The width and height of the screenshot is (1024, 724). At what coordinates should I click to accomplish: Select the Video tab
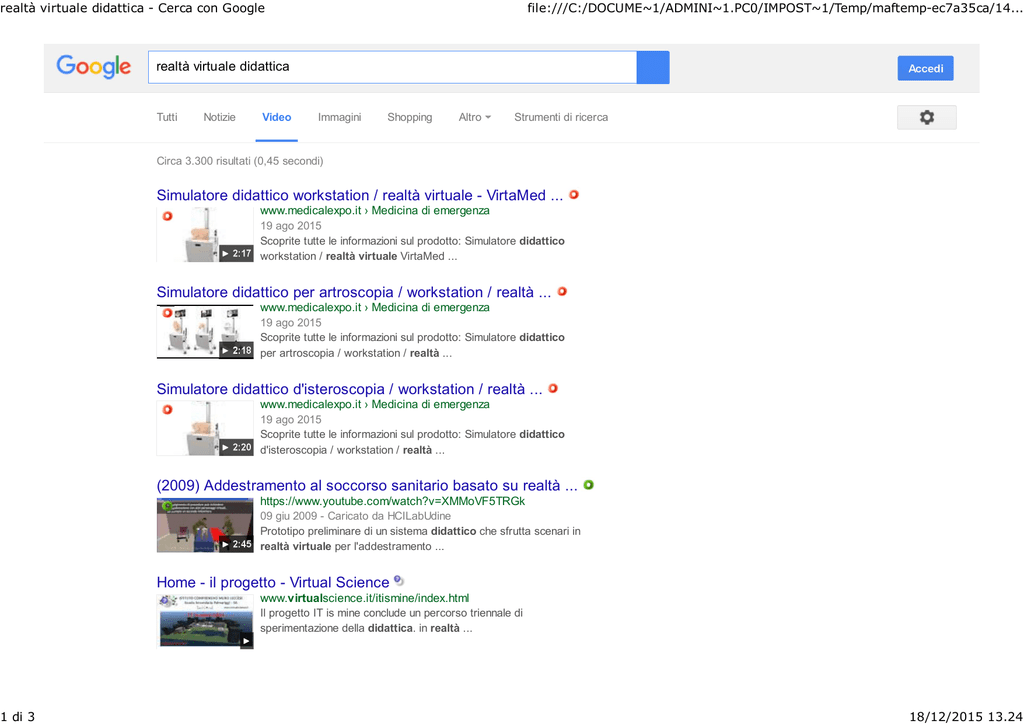click(277, 118)
